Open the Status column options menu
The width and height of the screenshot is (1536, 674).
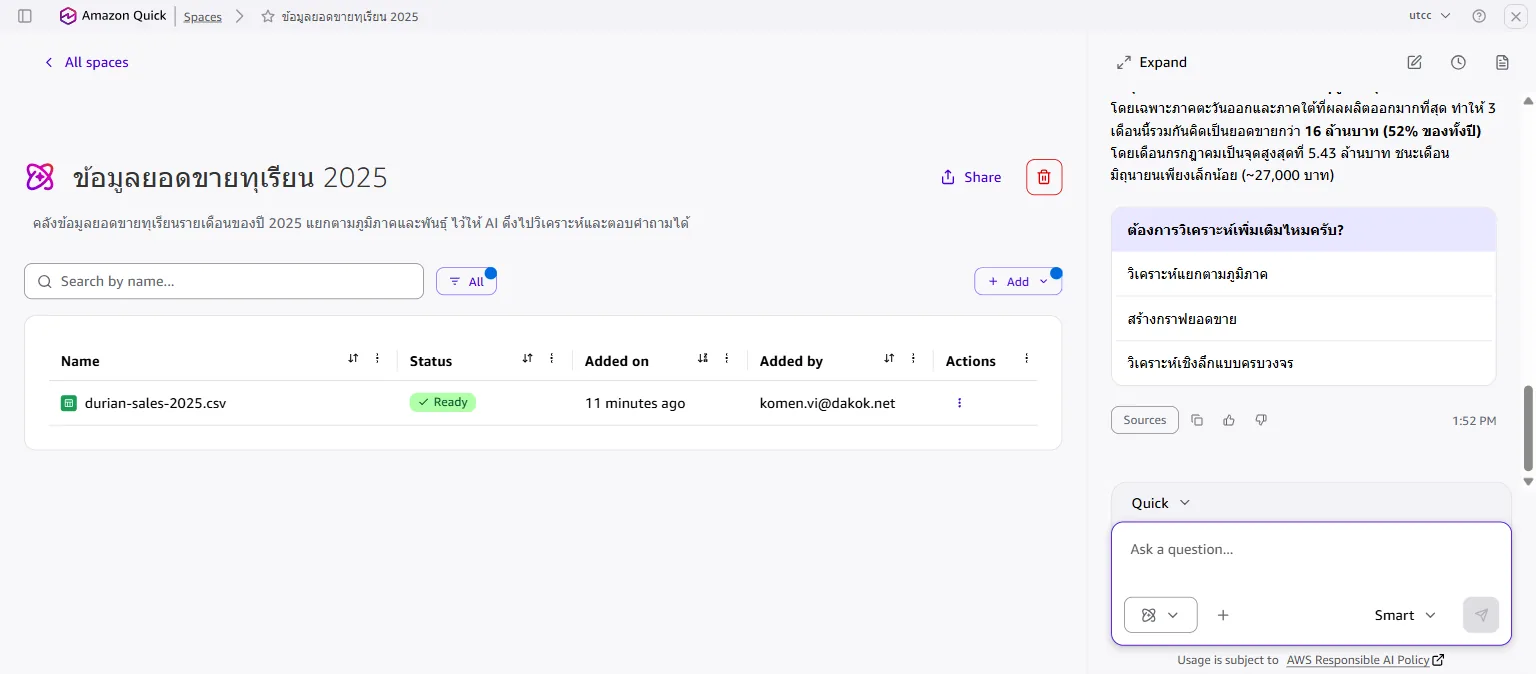click(x=552, y=359)
